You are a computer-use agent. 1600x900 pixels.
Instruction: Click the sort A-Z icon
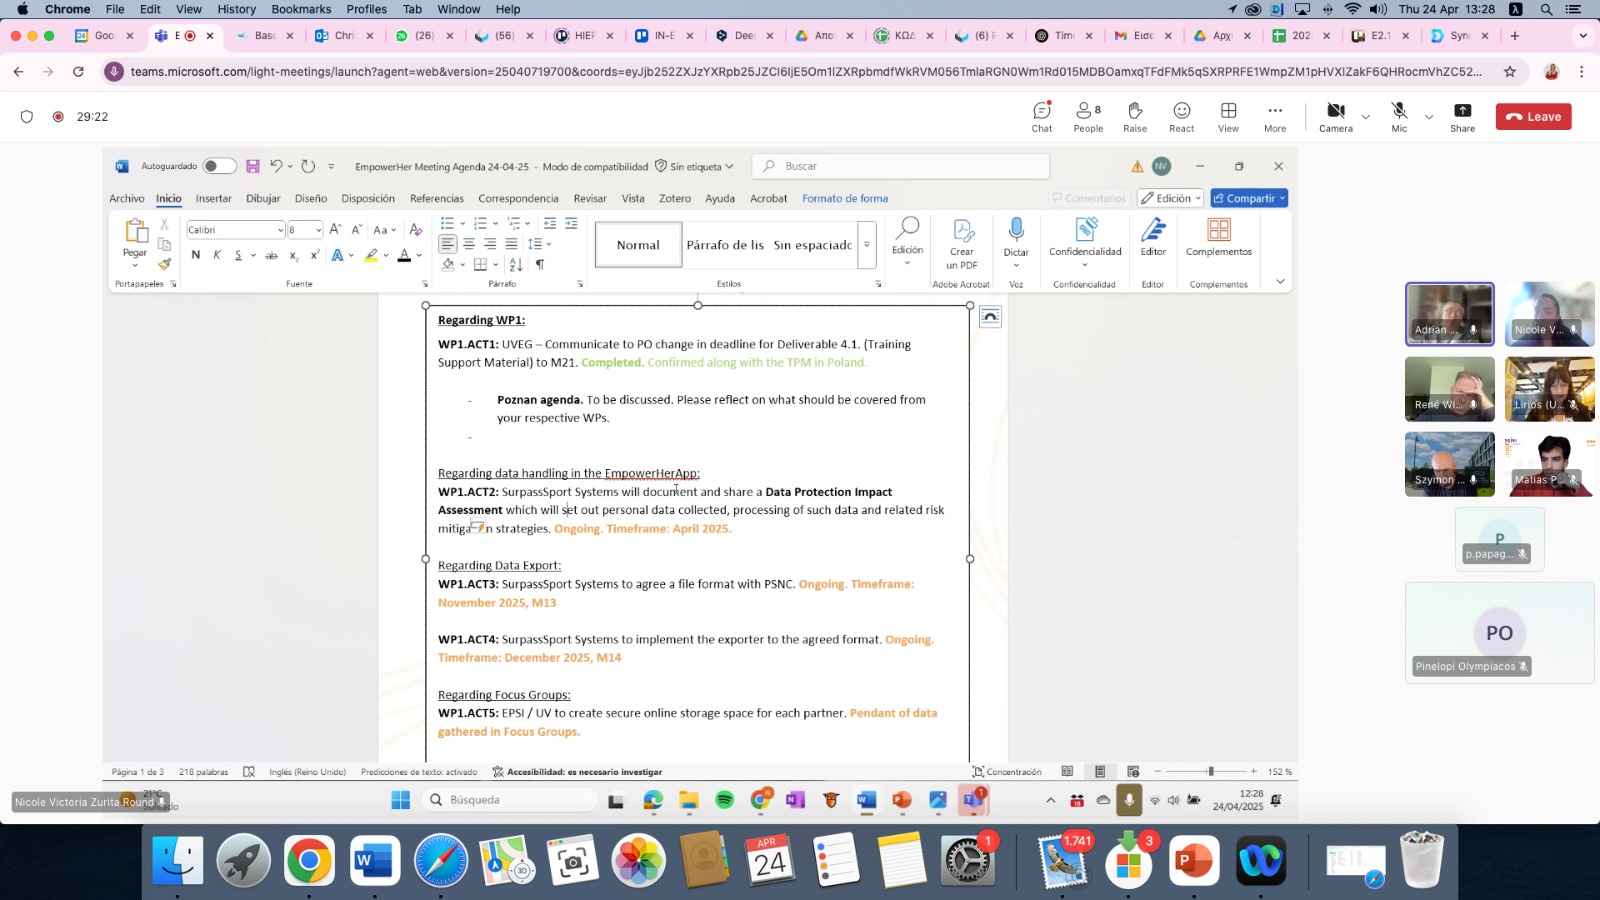516,264
